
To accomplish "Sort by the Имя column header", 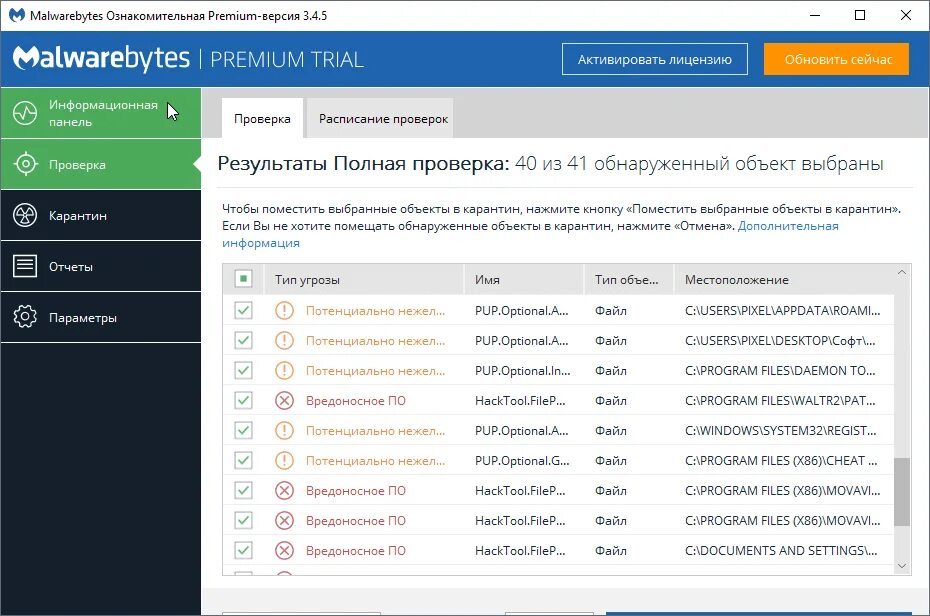I will (523, 279).
